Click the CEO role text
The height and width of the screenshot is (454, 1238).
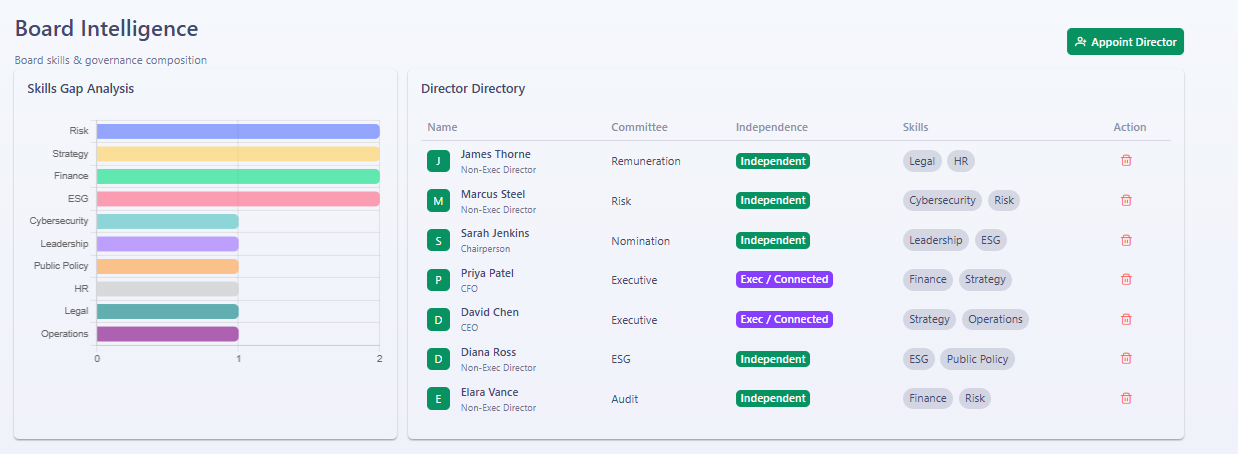(x=469, y=328)
